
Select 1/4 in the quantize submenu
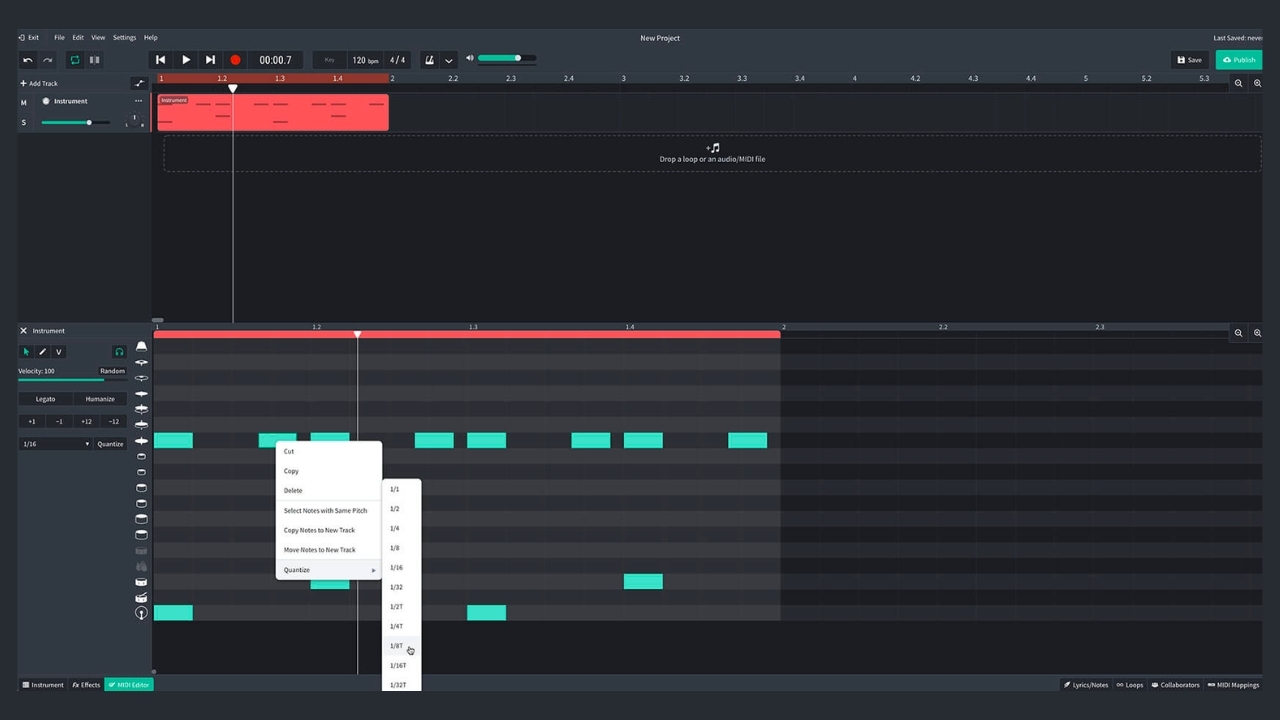coord(401,528)
